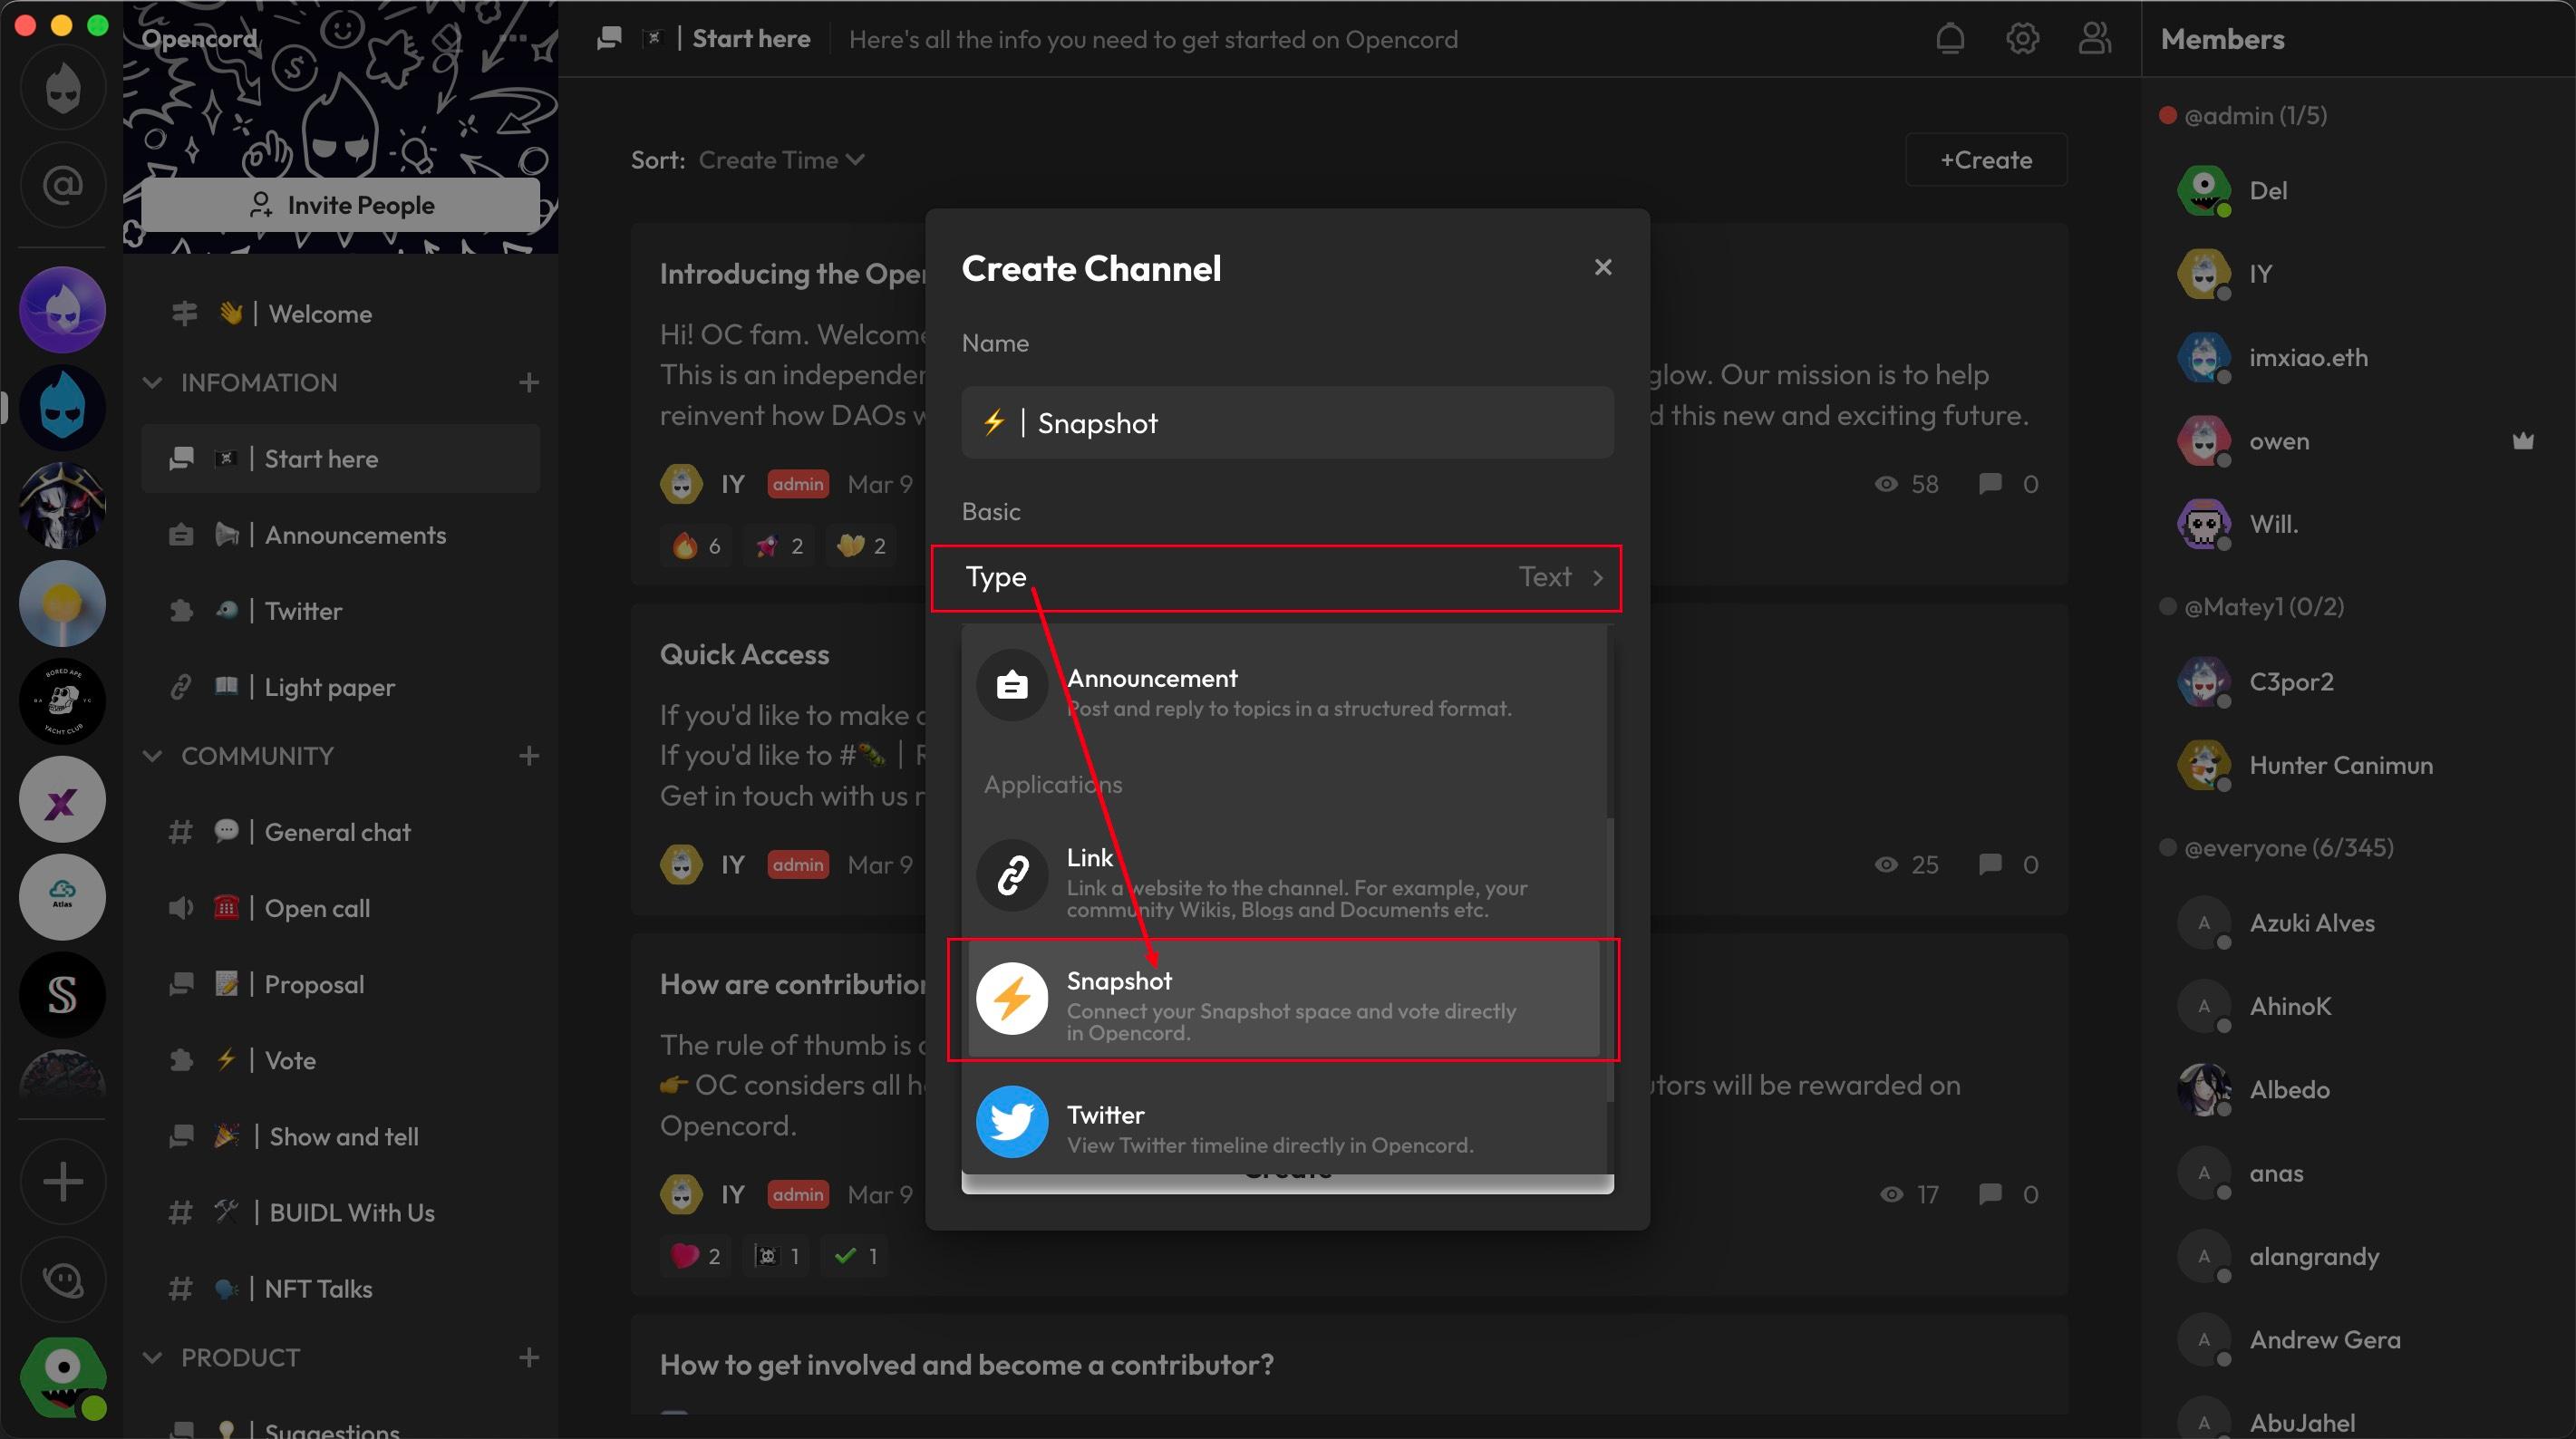Viewport: 2576px width, 1439px height.
Task: Open the BUIDL With Us channel
Action: [341, 1212]
